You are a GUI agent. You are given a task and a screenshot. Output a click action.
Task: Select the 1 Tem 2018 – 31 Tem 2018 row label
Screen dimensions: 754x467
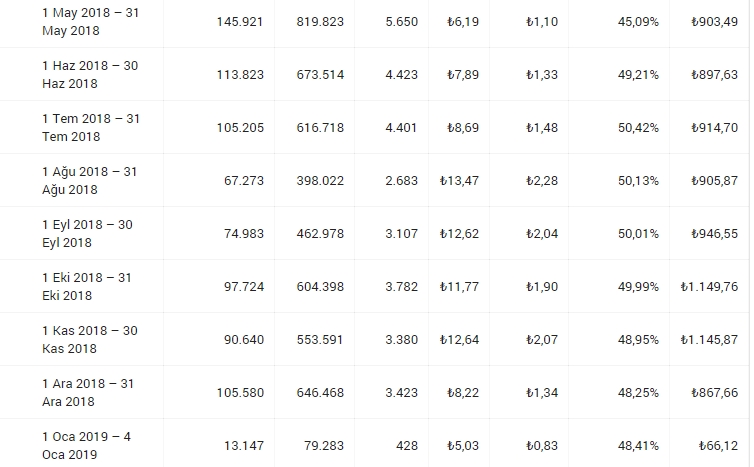(91, 127)
